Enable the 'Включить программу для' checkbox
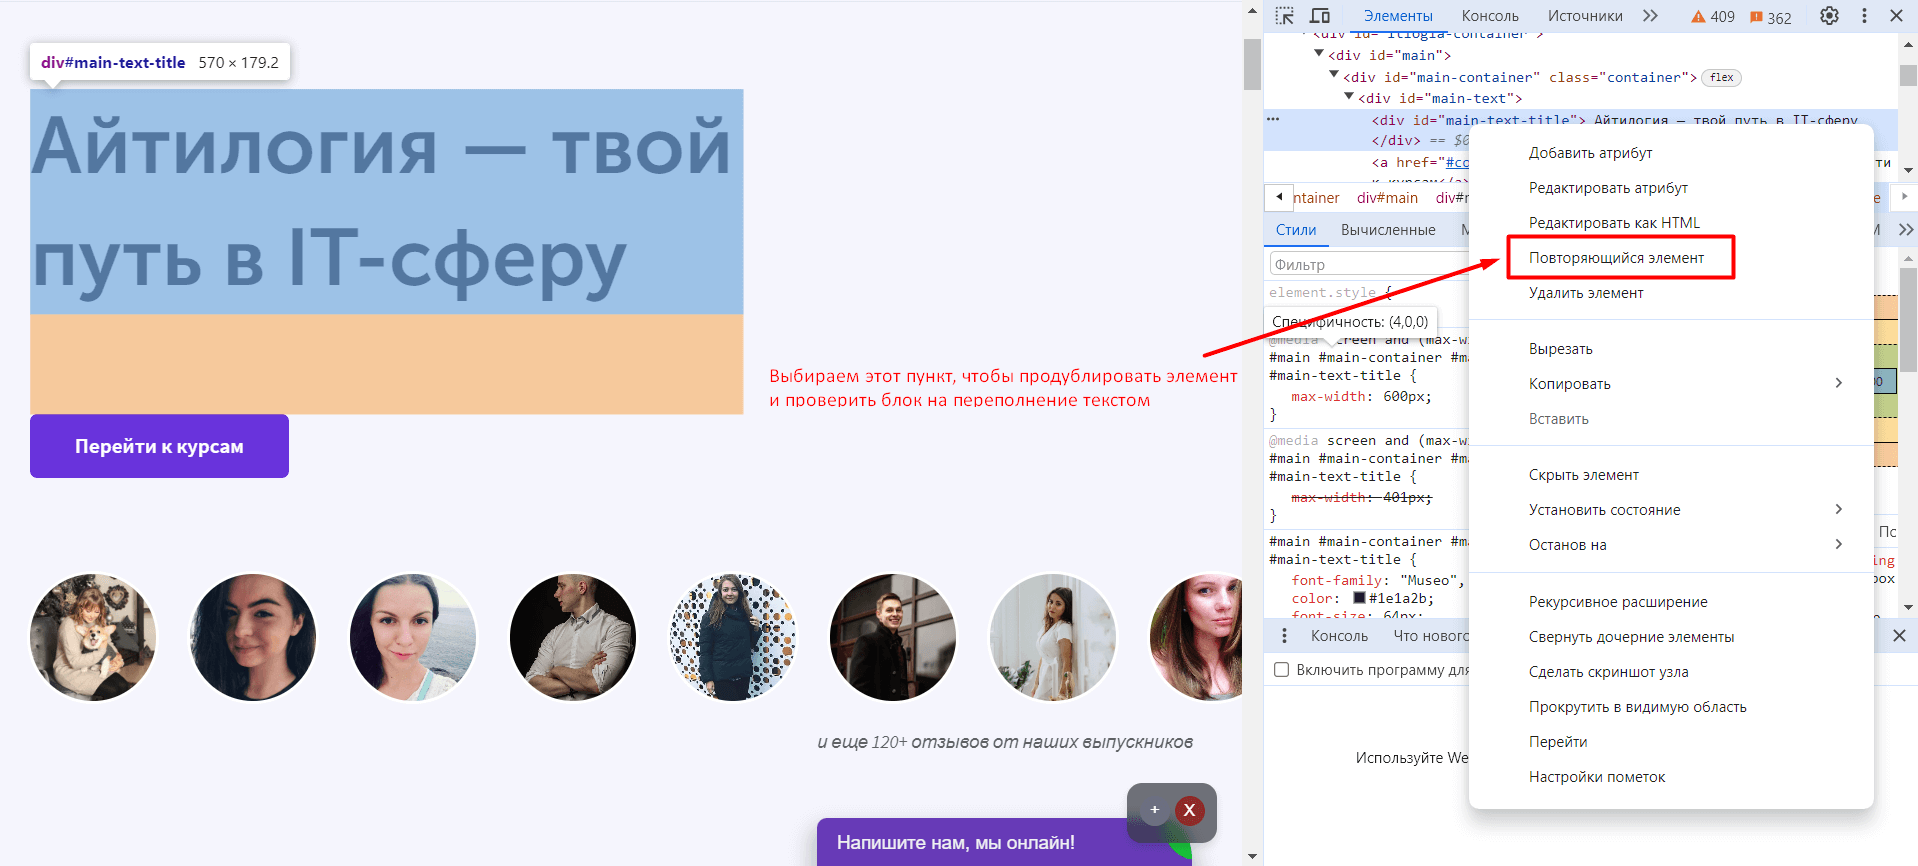Image resolution: width=1918 pixels, height=866 pixels. click(x=1281, y=670)
